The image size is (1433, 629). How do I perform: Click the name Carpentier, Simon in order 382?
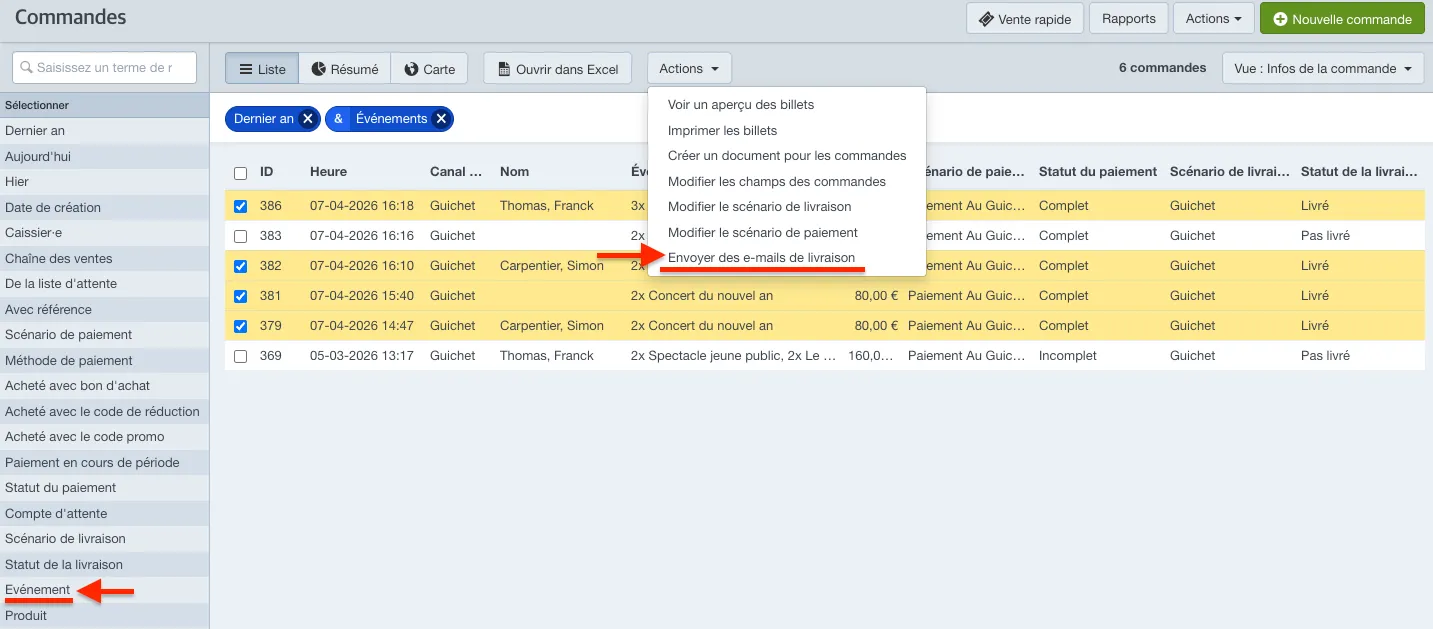[x=552, y=266]
